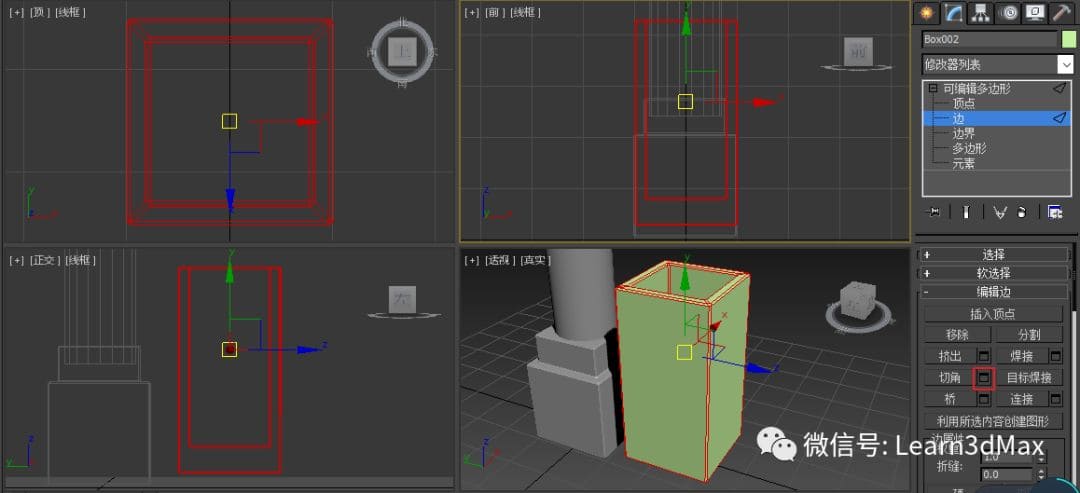1080x493 pixels.
Task: Click the 桥 button
Action: (949, 399)
